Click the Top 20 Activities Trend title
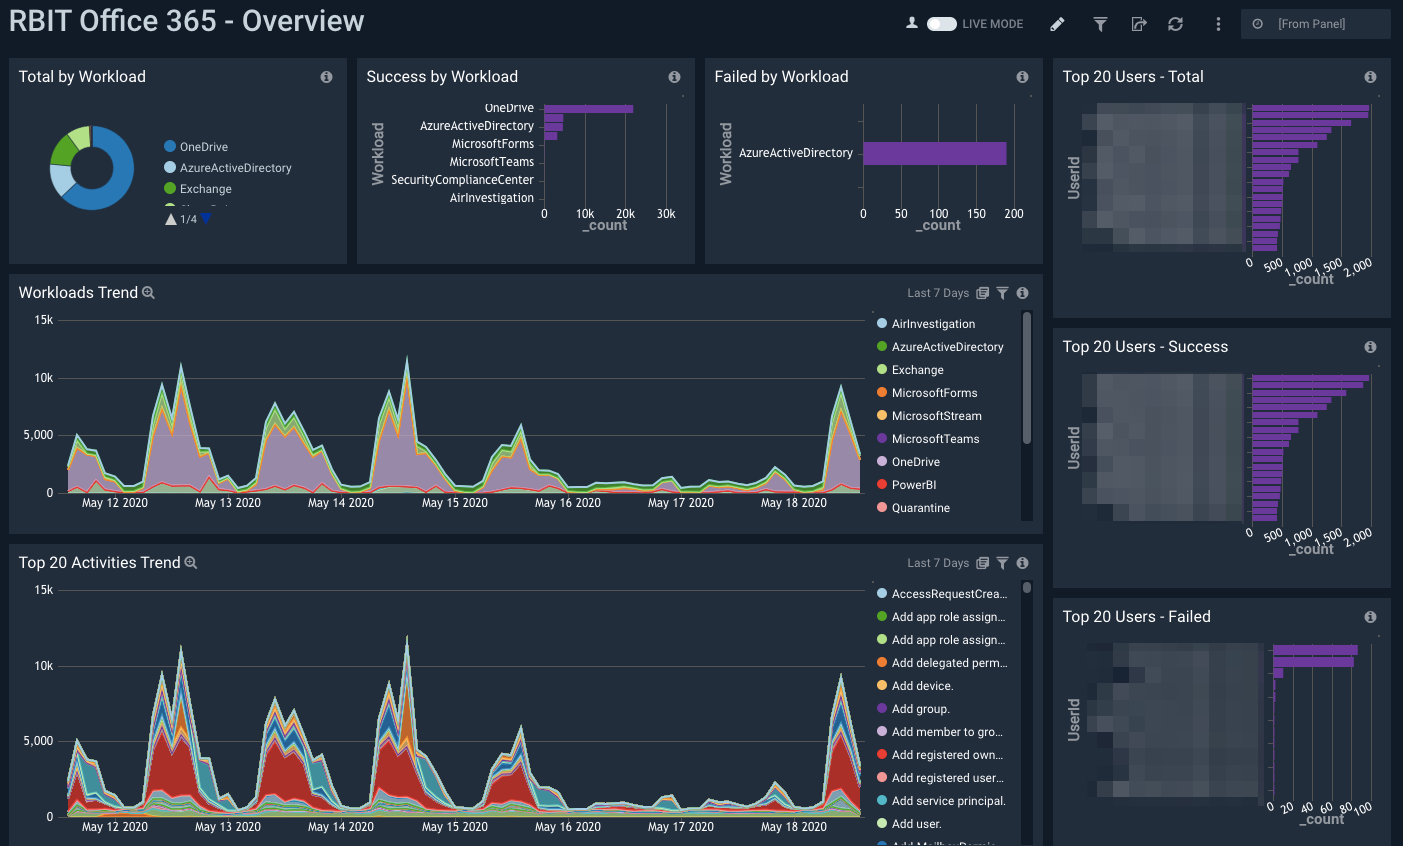Viewport: 1403px width, 846px height. coord(99,563)
